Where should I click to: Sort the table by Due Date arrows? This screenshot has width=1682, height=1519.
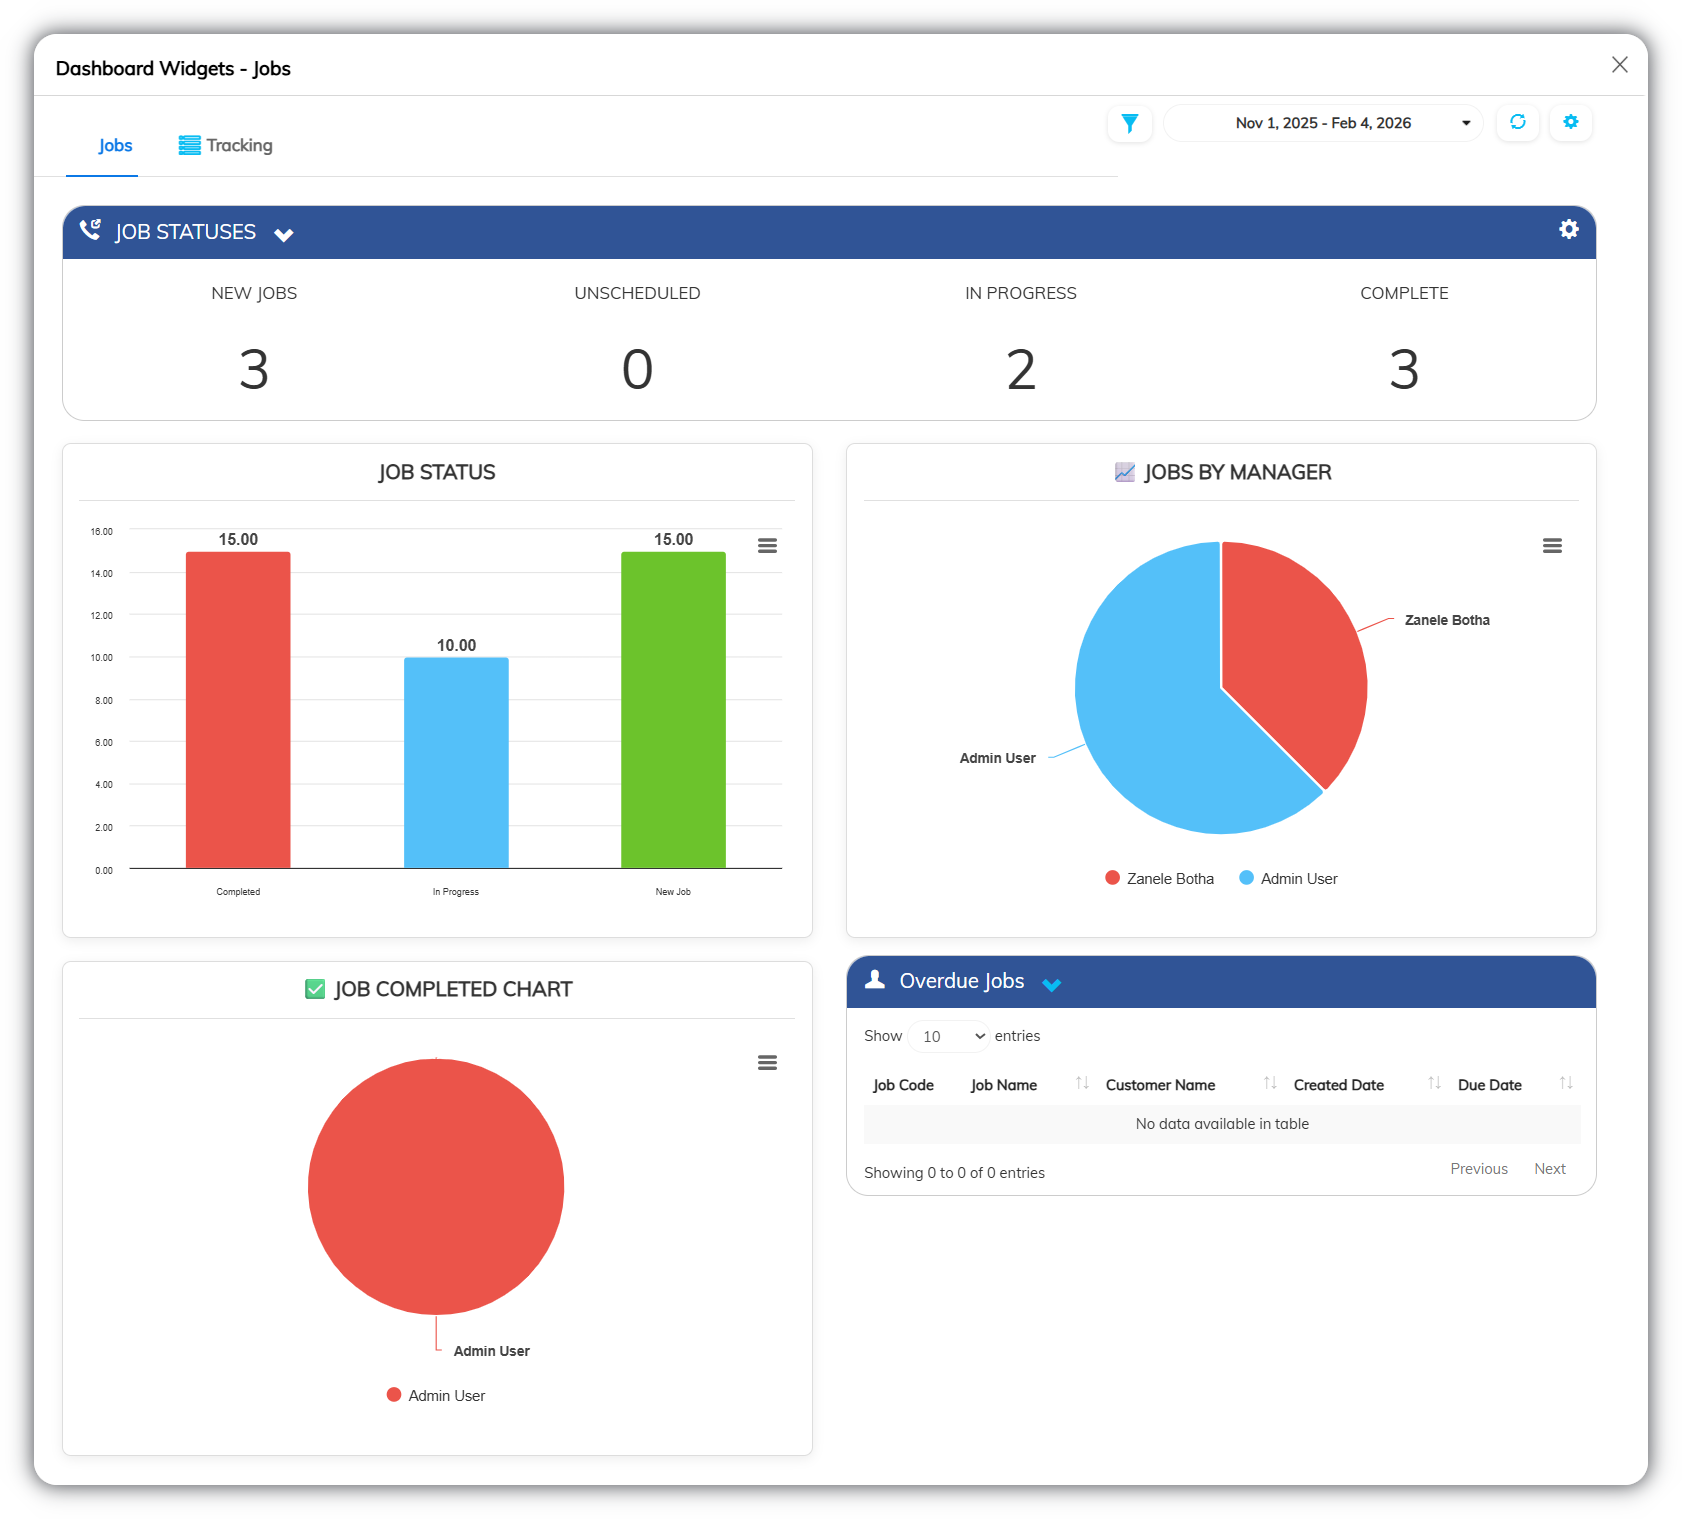[1566, 1083]
